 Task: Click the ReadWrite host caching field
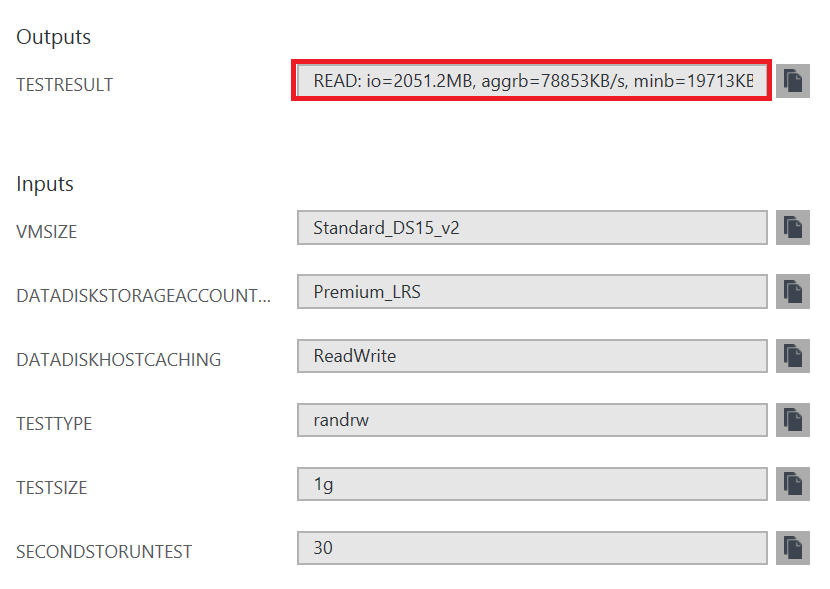click(x=532, y=356)
